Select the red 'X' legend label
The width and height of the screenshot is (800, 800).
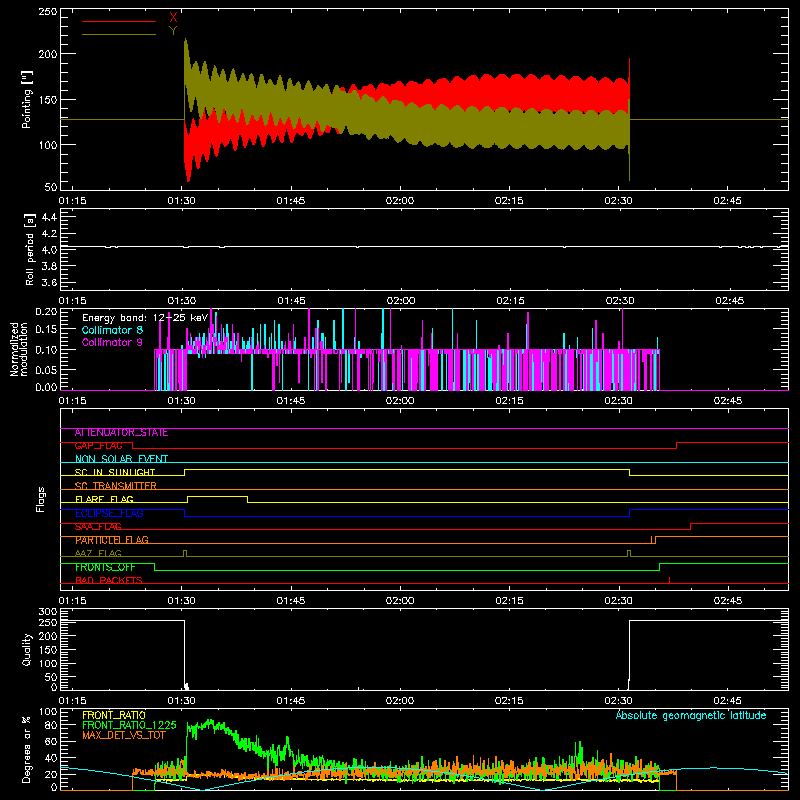[x=173, y=18]
